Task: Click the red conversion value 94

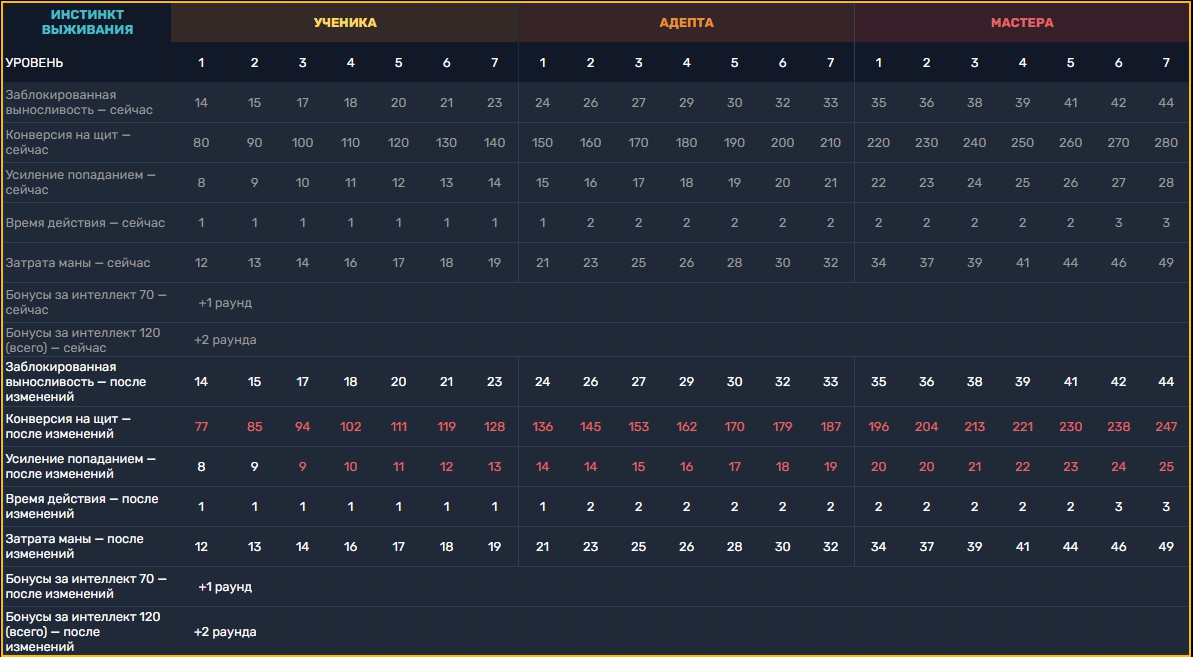Action: 303,427
